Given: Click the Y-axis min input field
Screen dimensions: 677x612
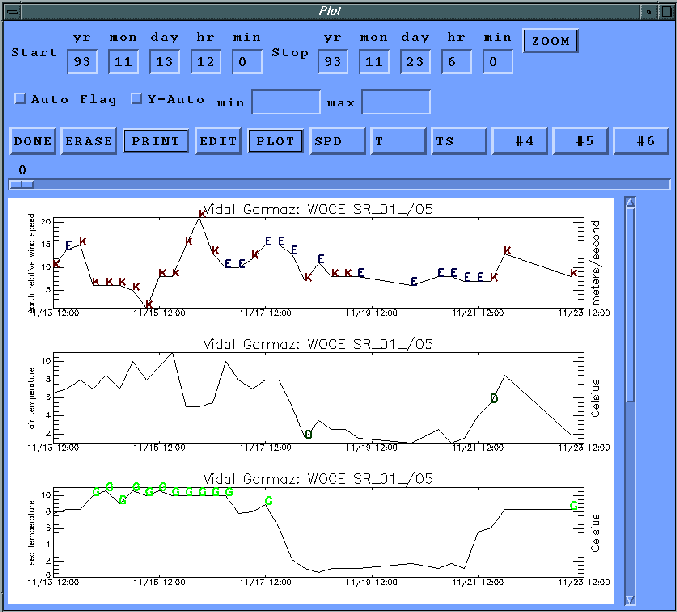Looking at the screenshot, I should pos(286,102).
